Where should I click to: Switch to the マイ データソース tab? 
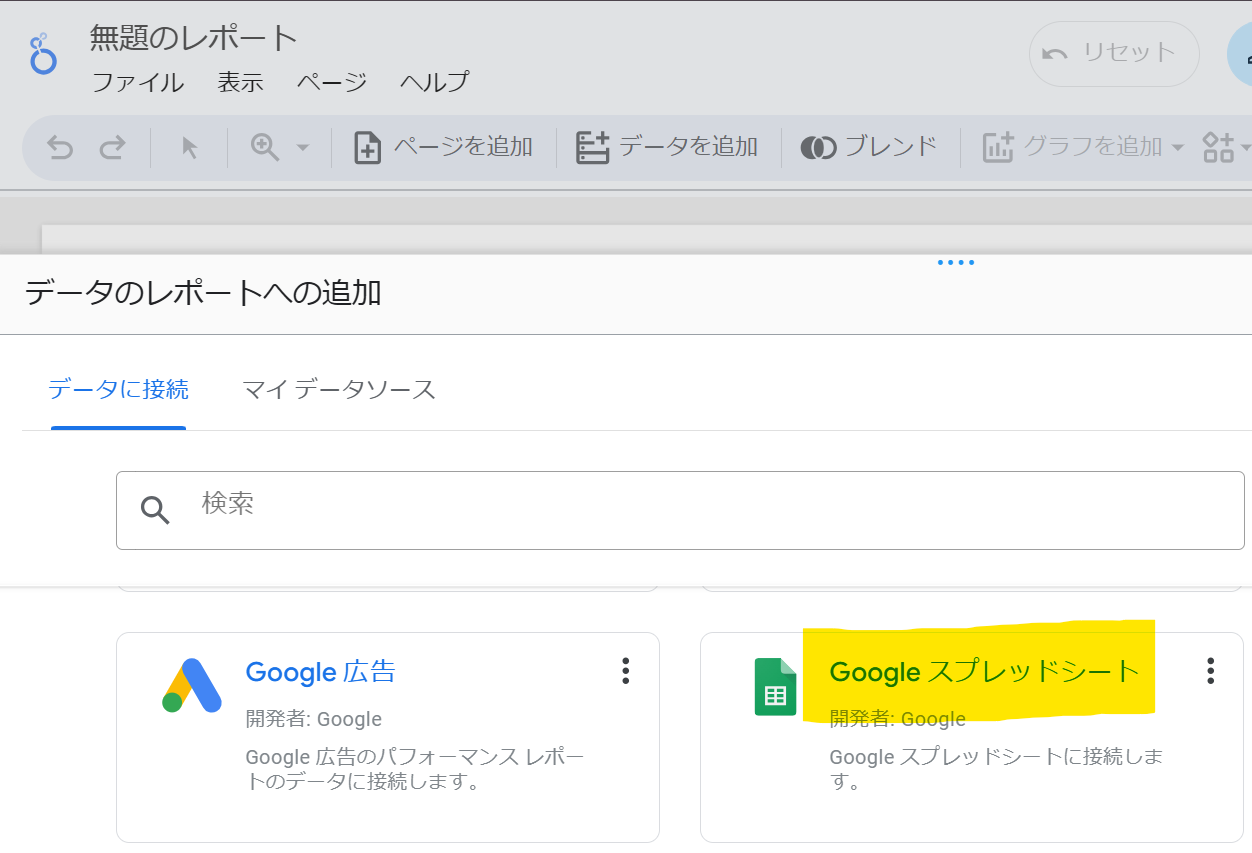[x=339, y=389]
